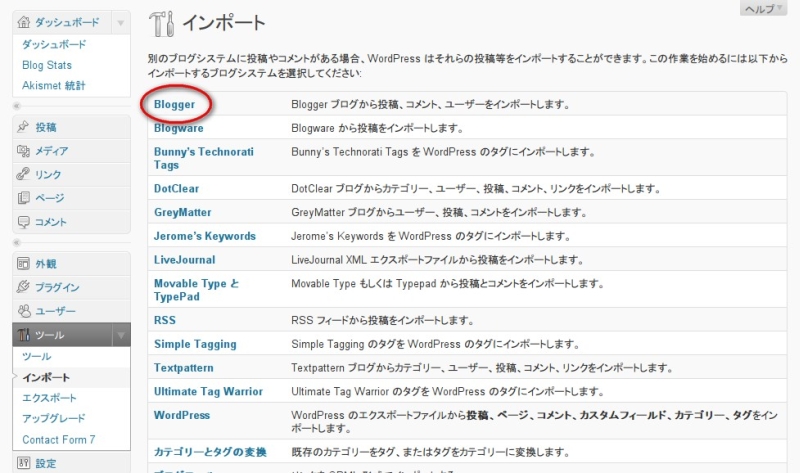The image size is (800, 473).
Task: Open the エクスポート submenu item
Action: point(49,397)
